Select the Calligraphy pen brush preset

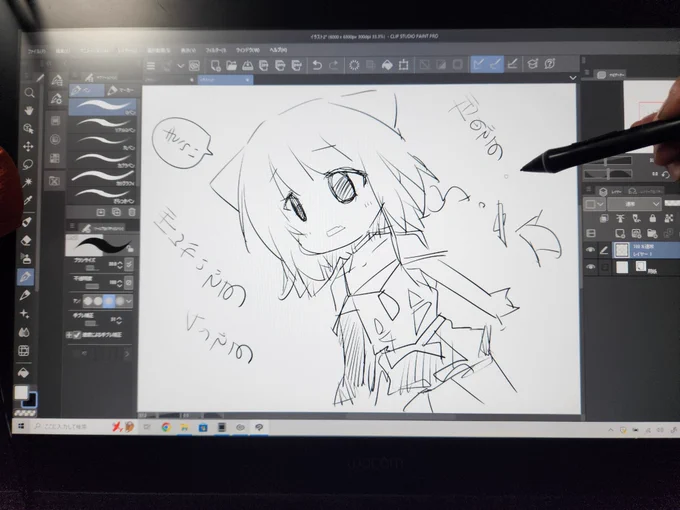pos(103,178)
